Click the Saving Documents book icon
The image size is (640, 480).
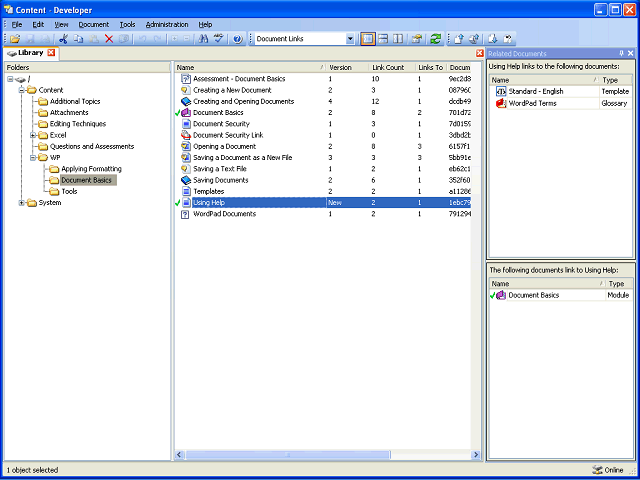click(x=186, y=180)
